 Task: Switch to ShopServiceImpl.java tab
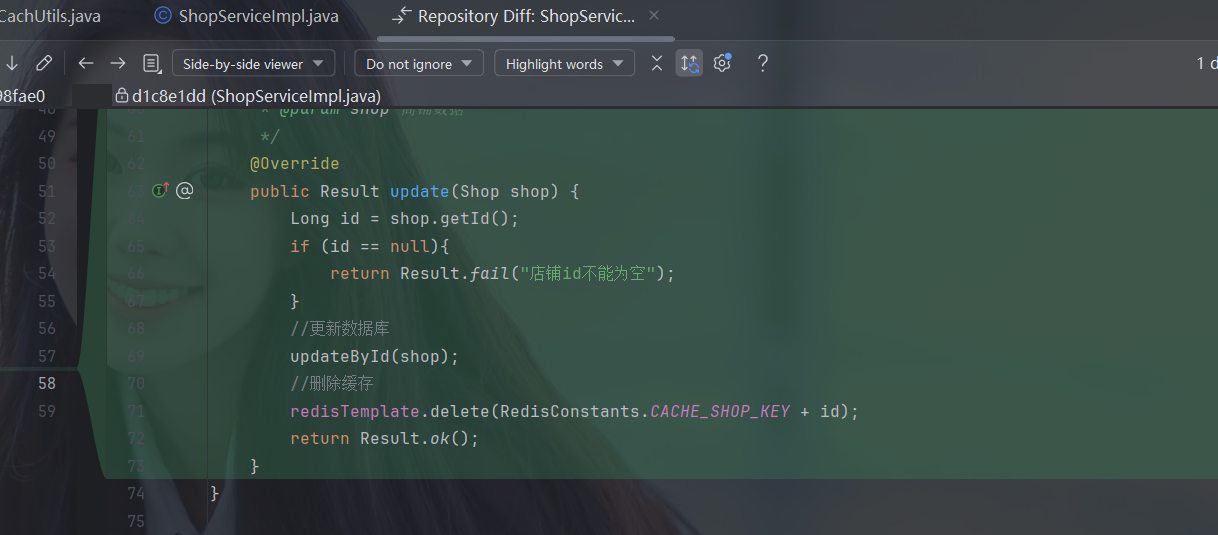246,16
